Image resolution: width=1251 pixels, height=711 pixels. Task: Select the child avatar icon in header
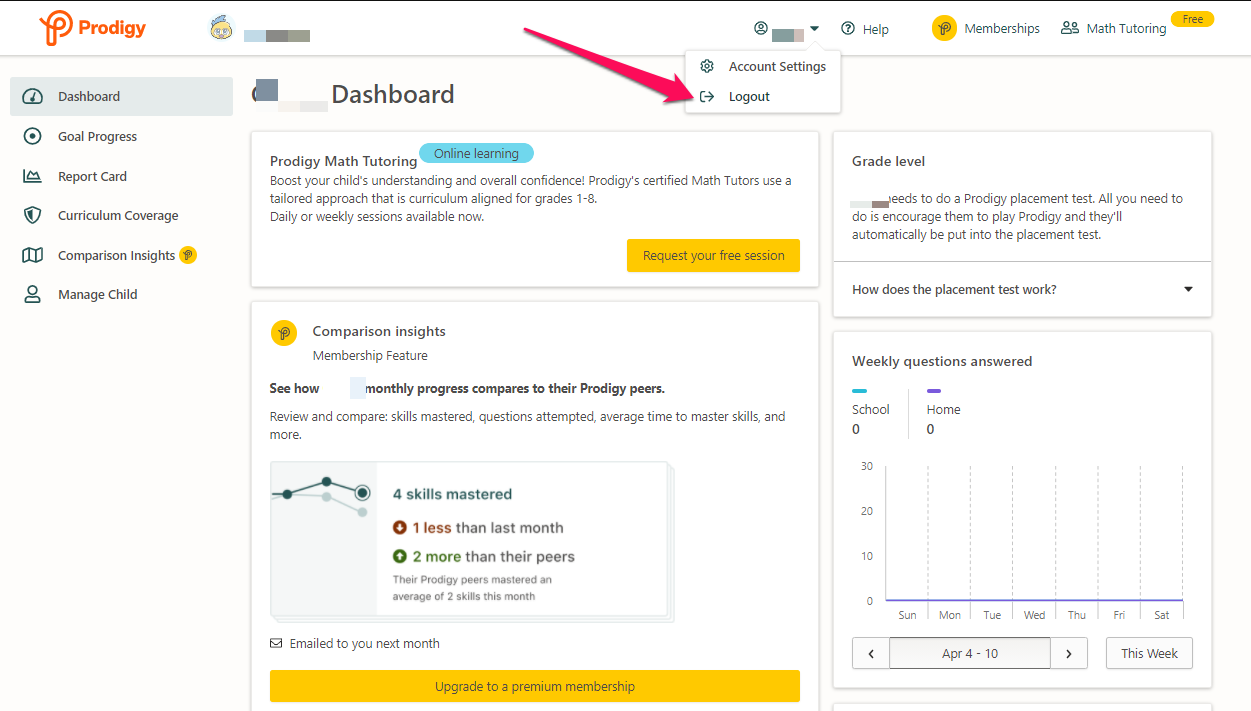221,28
